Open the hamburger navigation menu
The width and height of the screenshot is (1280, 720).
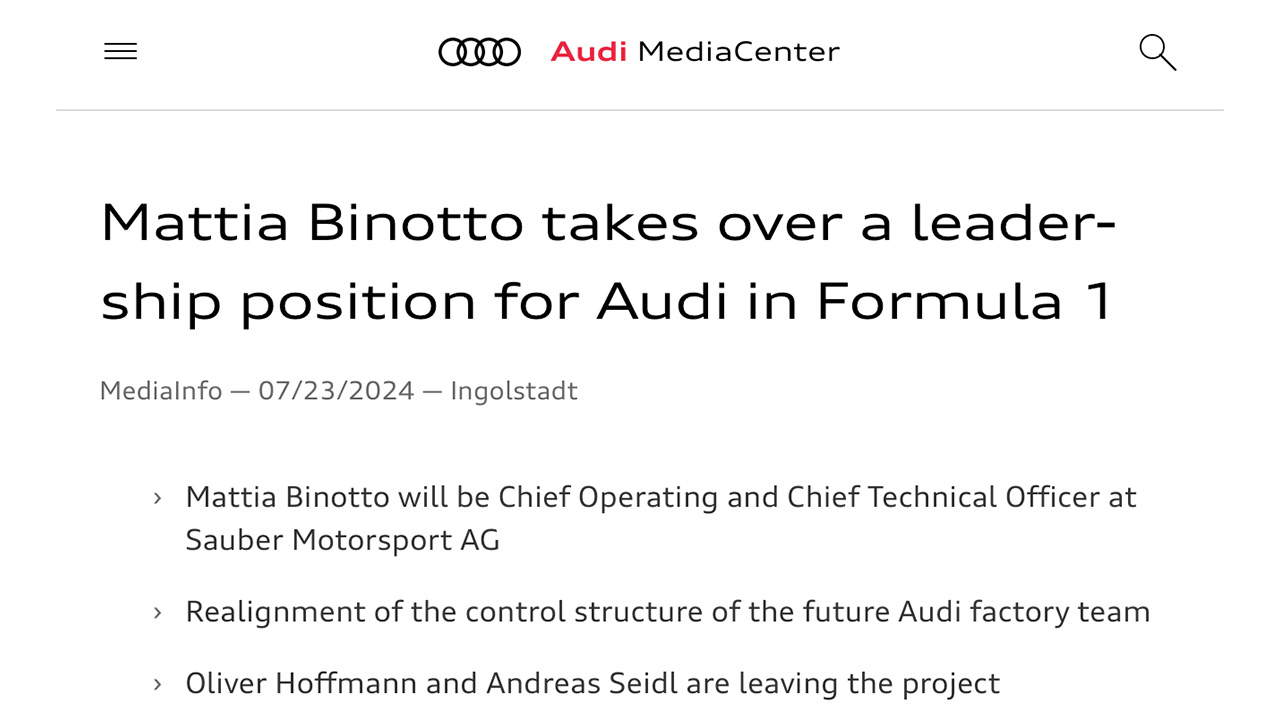tap(121, 51)
